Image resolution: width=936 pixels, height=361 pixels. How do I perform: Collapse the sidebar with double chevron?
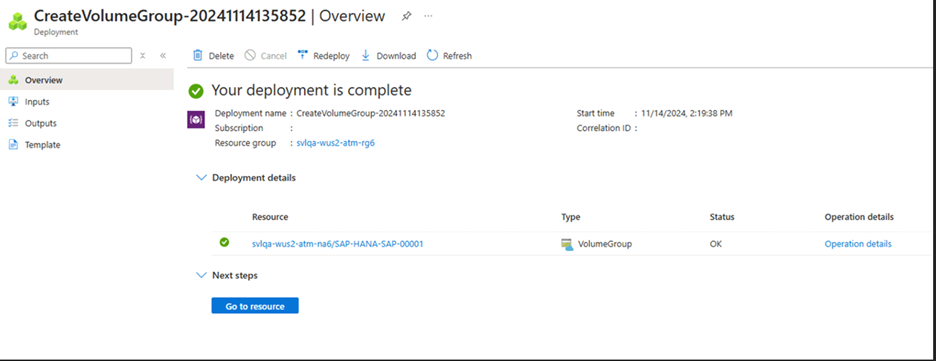pyautogui.click(x=162, y=55)
